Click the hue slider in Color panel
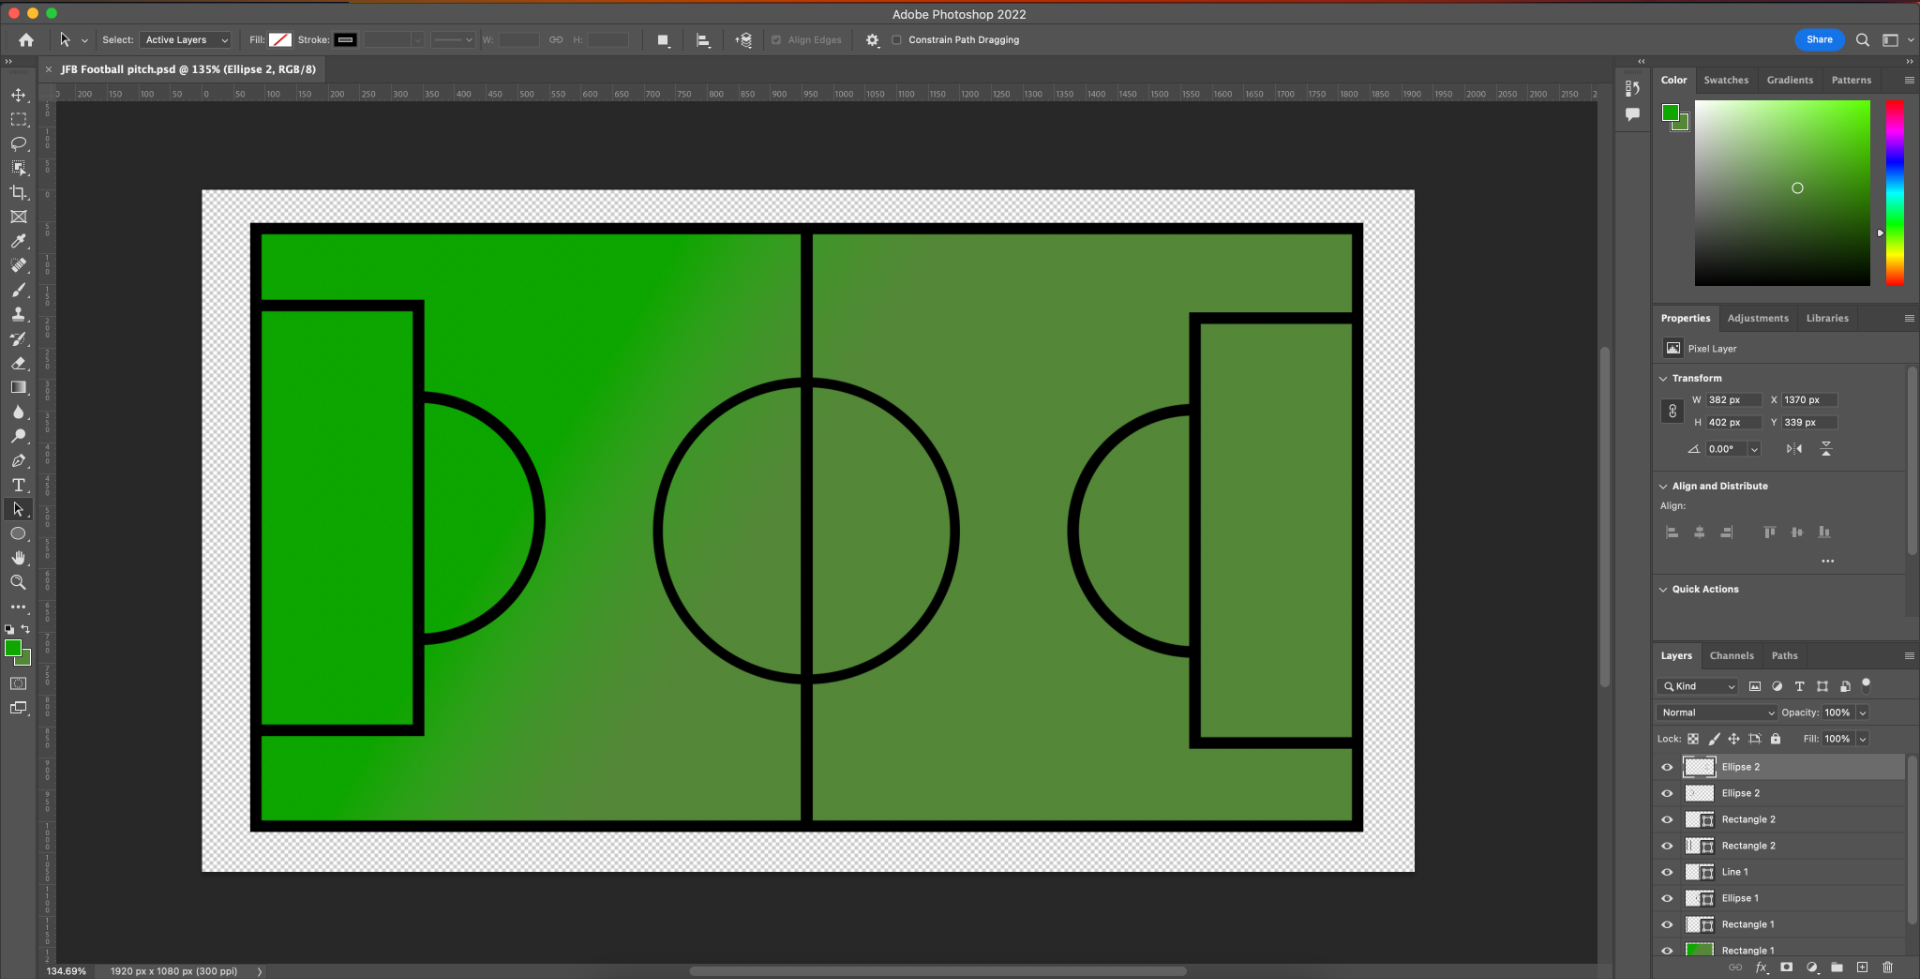Screen dimensions: 1920x979 coord(1894,192)
